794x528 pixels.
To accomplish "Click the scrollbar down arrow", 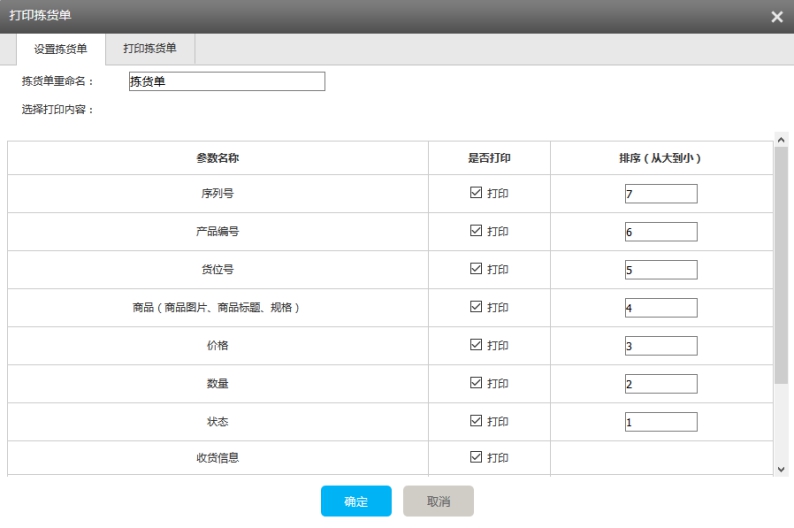I will coord(781,468).
